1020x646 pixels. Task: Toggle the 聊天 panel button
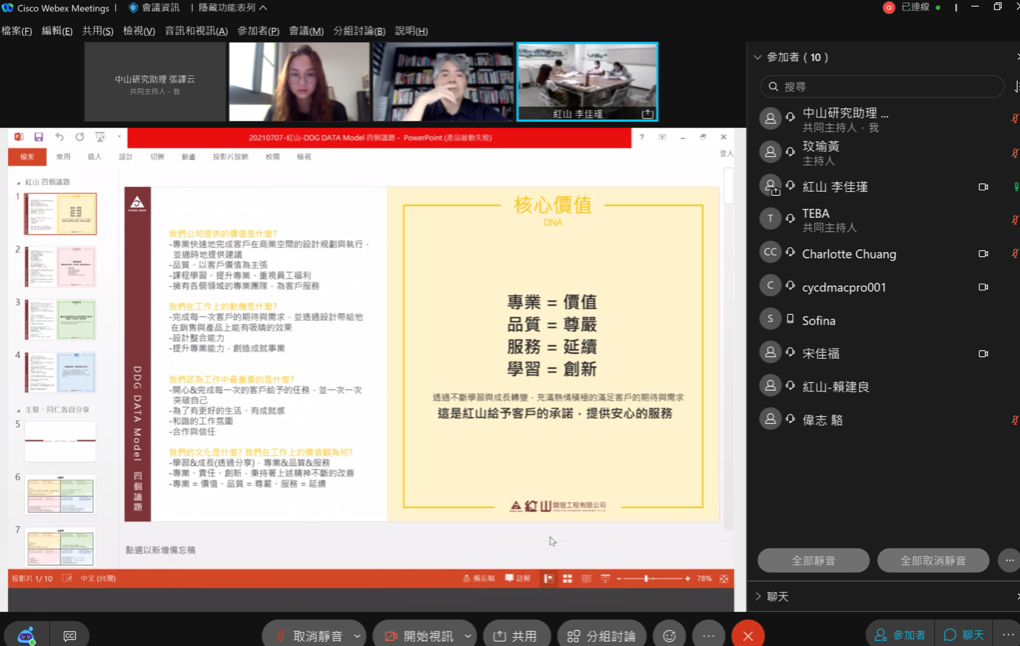click(x=964, y=635)
